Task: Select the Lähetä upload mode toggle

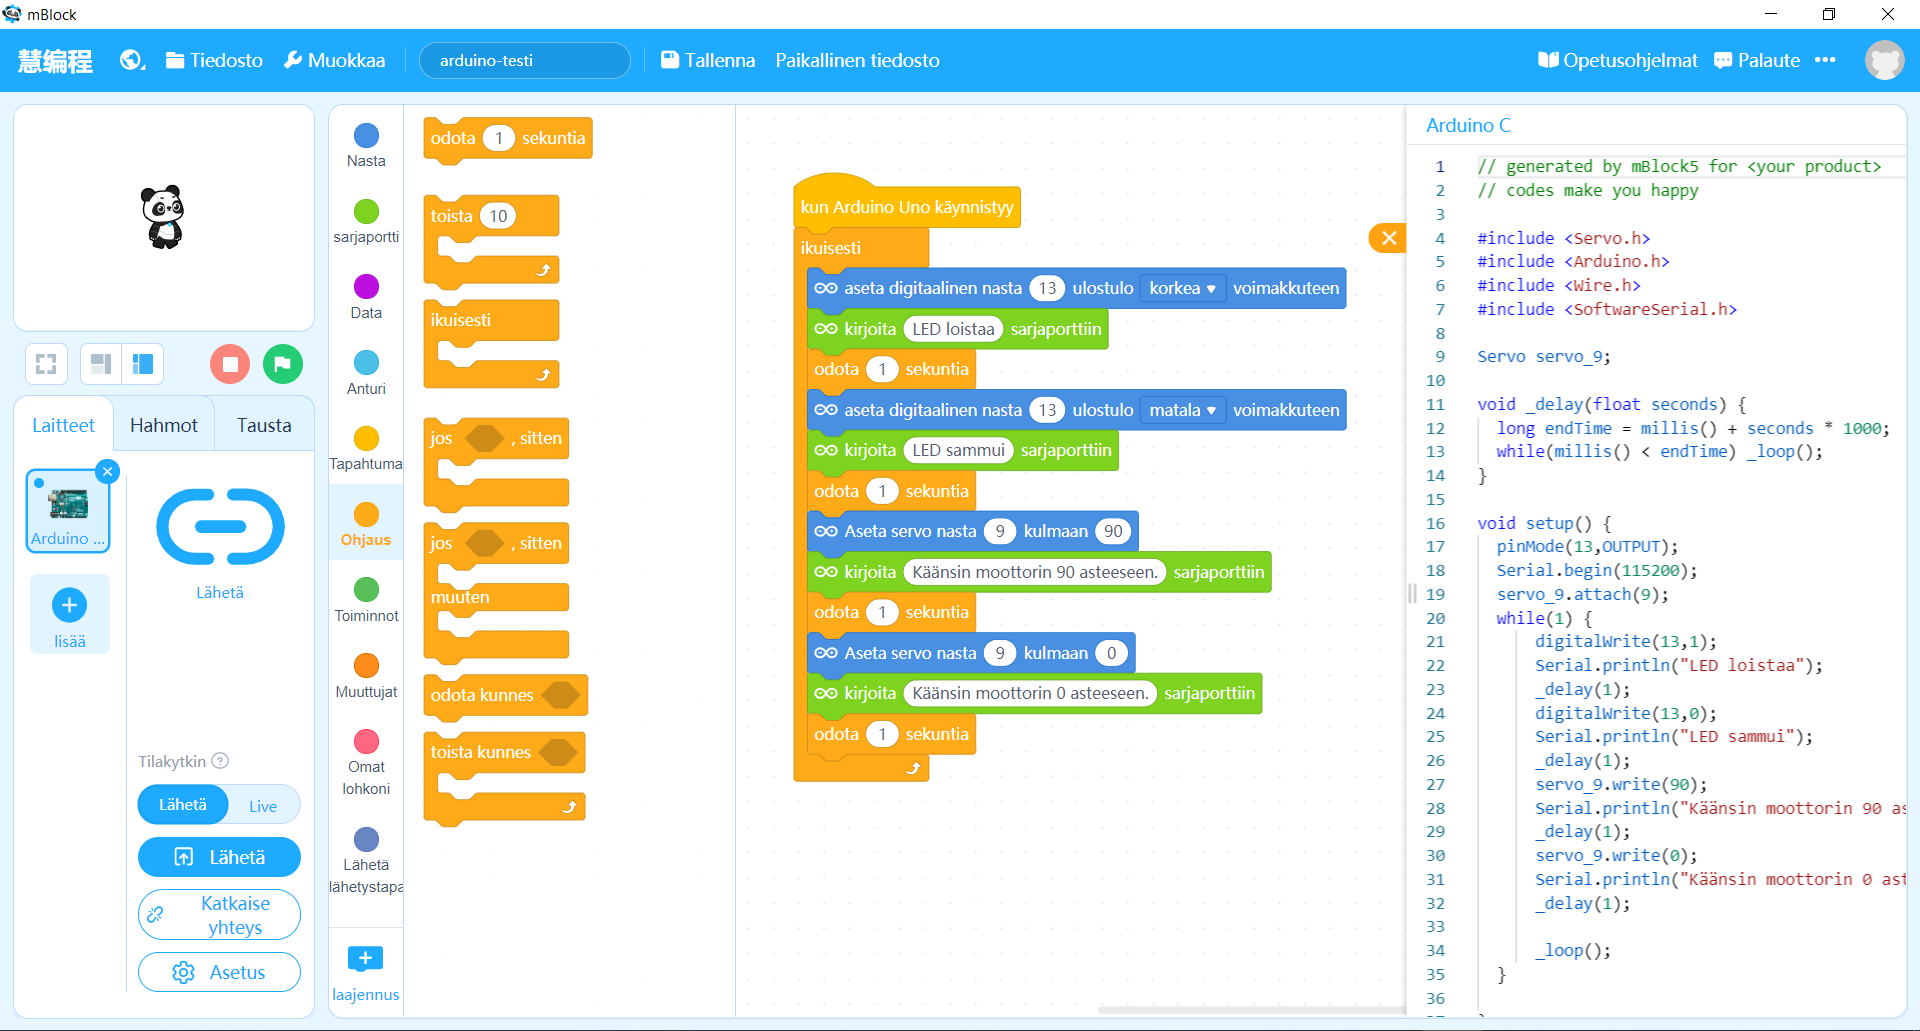Action: tap(183, 805)
